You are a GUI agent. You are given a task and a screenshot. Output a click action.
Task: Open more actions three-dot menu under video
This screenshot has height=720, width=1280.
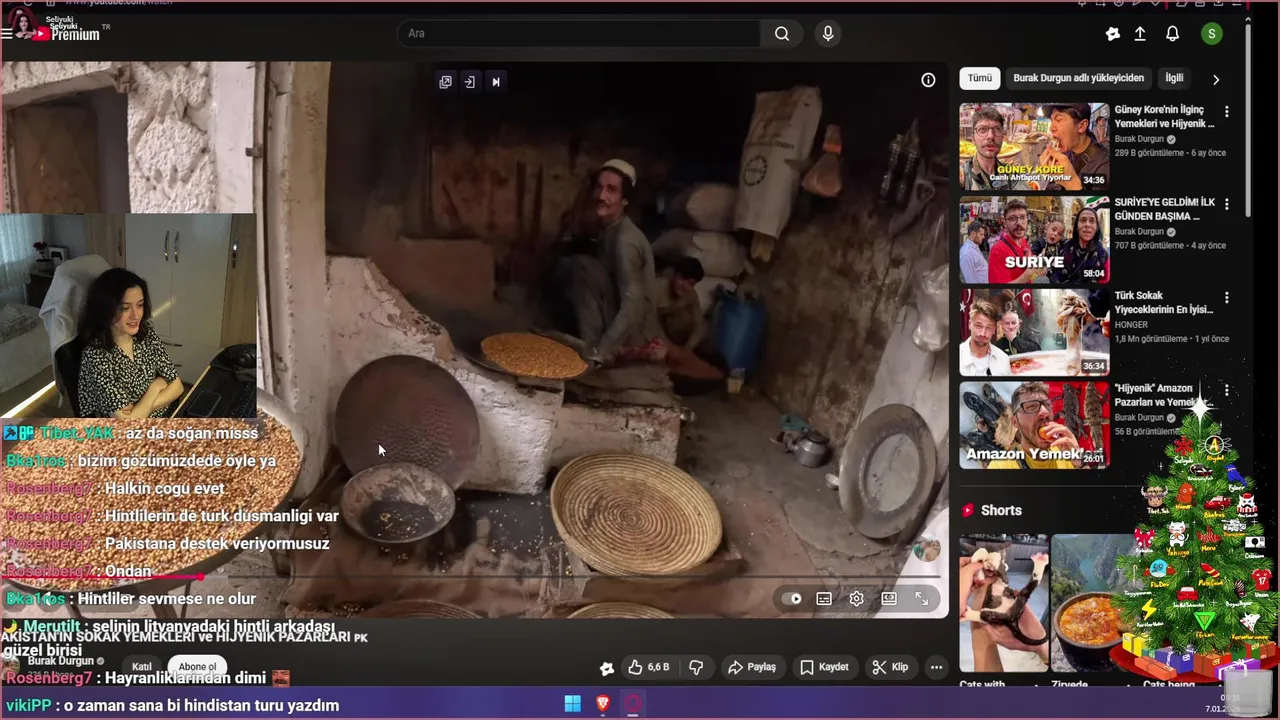(936, 667)
